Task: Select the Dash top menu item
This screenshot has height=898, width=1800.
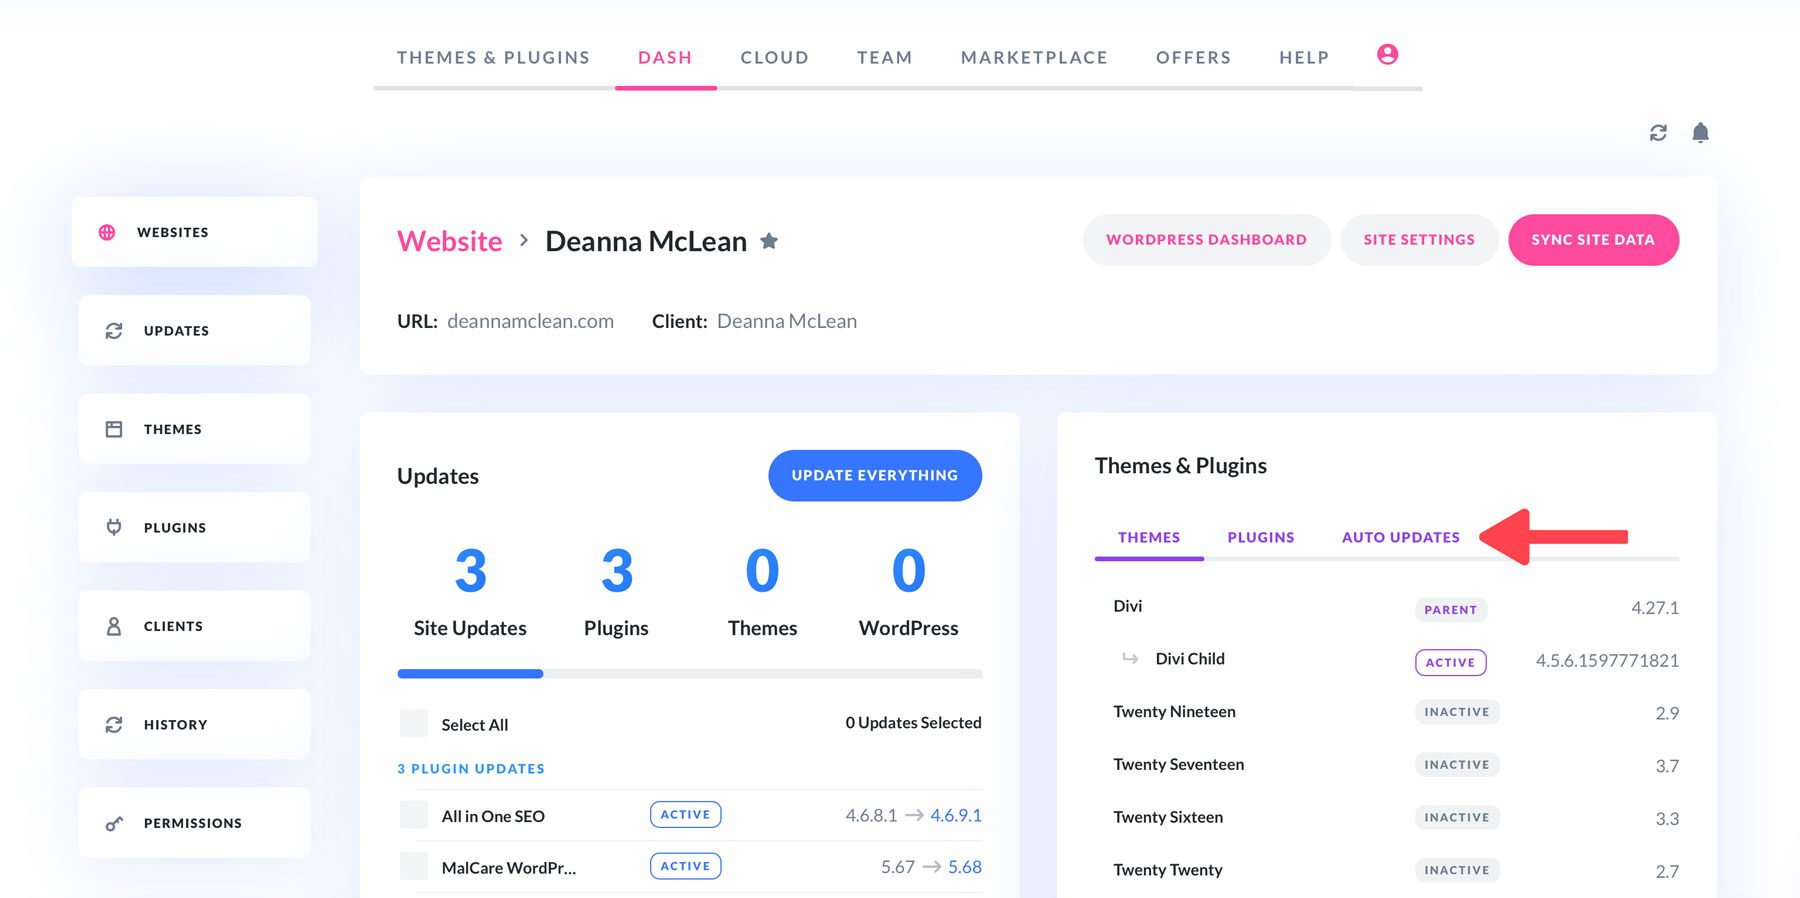Action: point(665,58)
